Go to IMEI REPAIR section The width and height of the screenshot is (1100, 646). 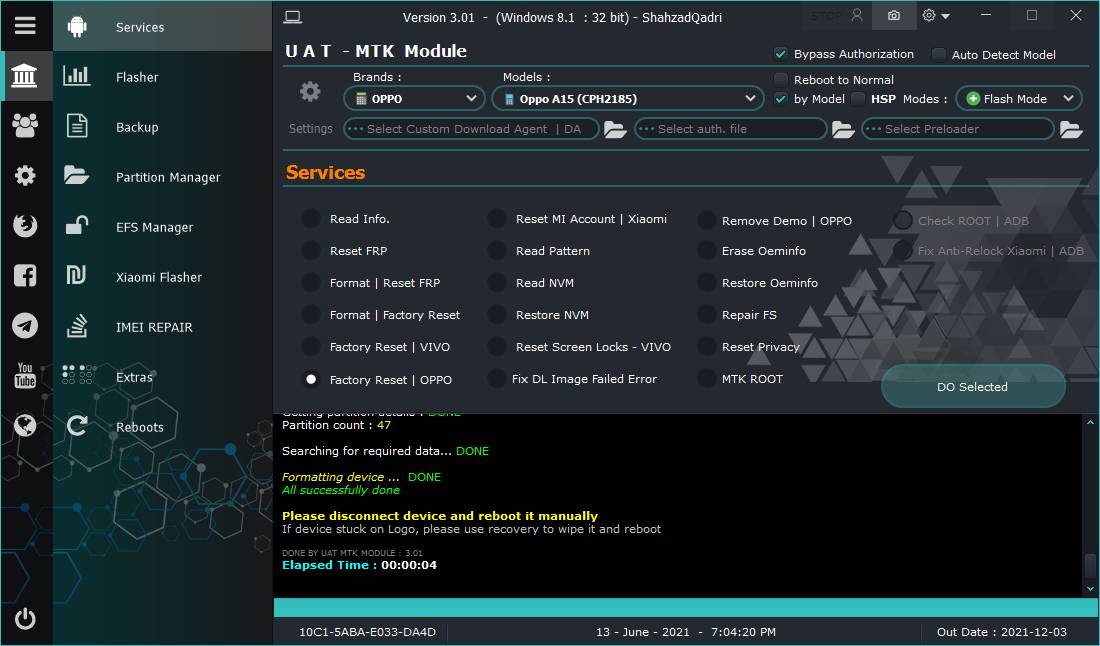coord(154,327)
